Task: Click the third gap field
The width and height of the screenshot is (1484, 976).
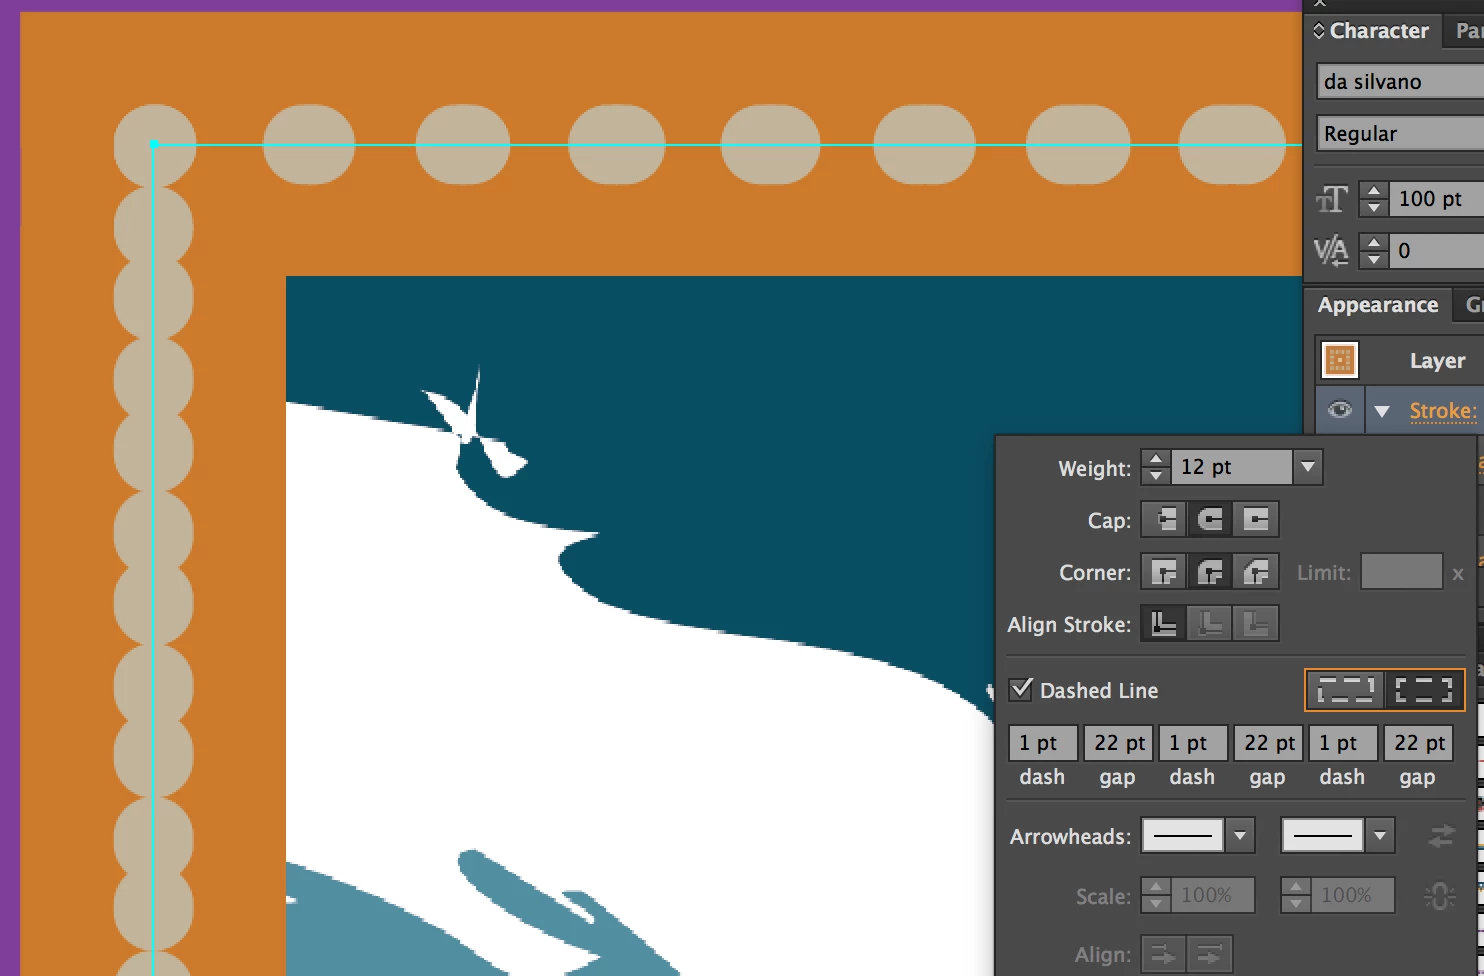Action: click(x=1418, y=743)
